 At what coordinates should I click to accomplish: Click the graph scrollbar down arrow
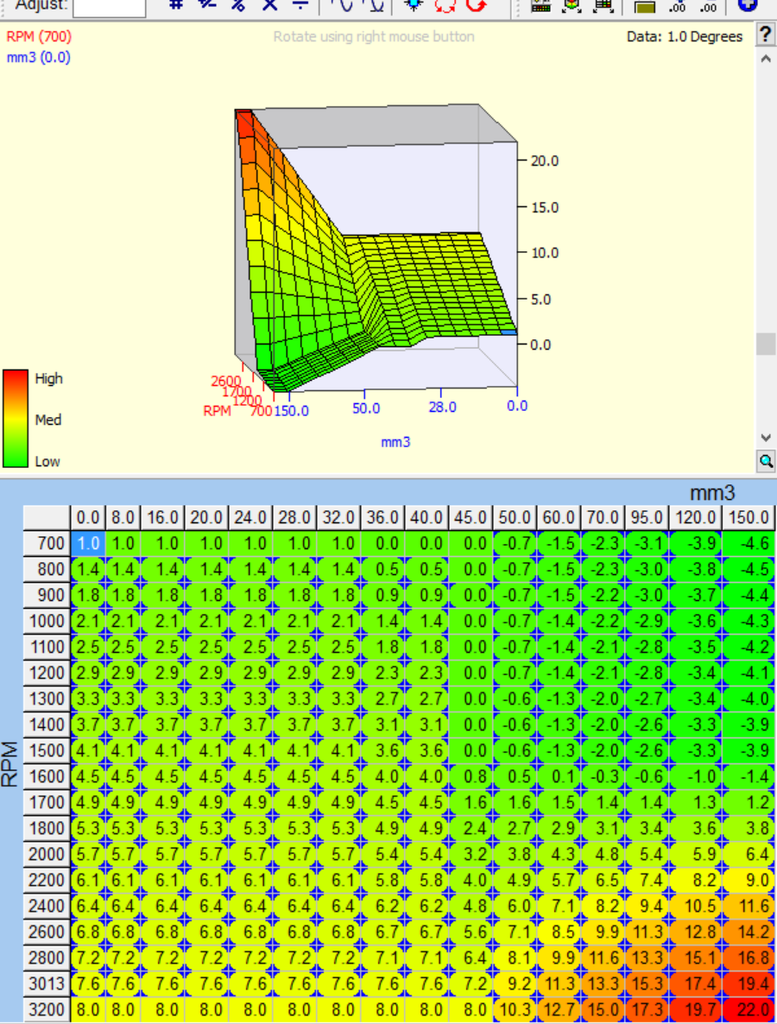pyautogui.click(x=766, y=438)
